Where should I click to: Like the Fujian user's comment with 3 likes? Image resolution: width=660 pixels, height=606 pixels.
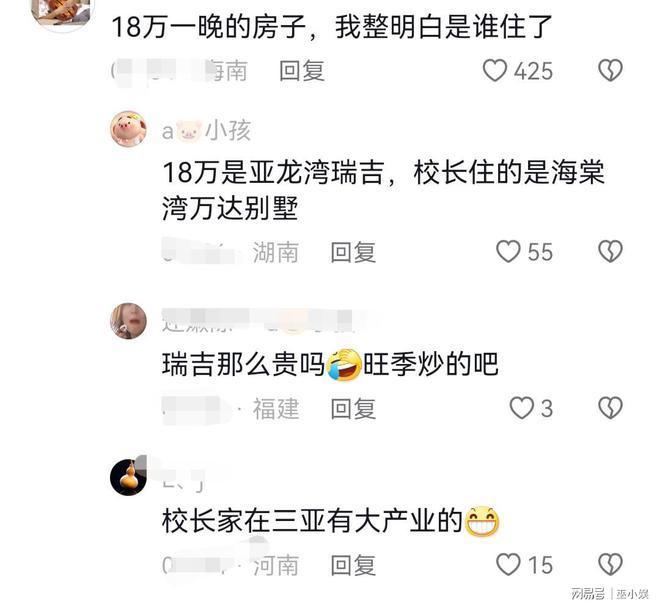coord(522,408)
